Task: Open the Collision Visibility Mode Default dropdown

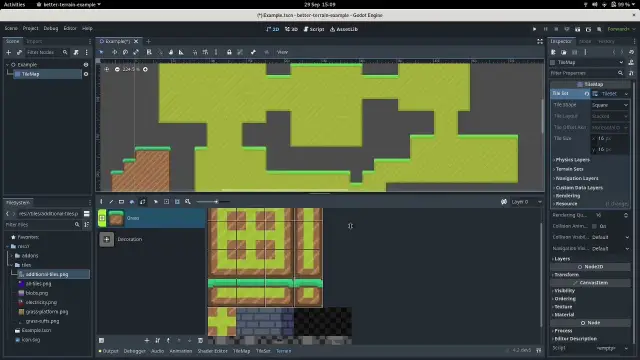Action: click(x=610, y=237)
